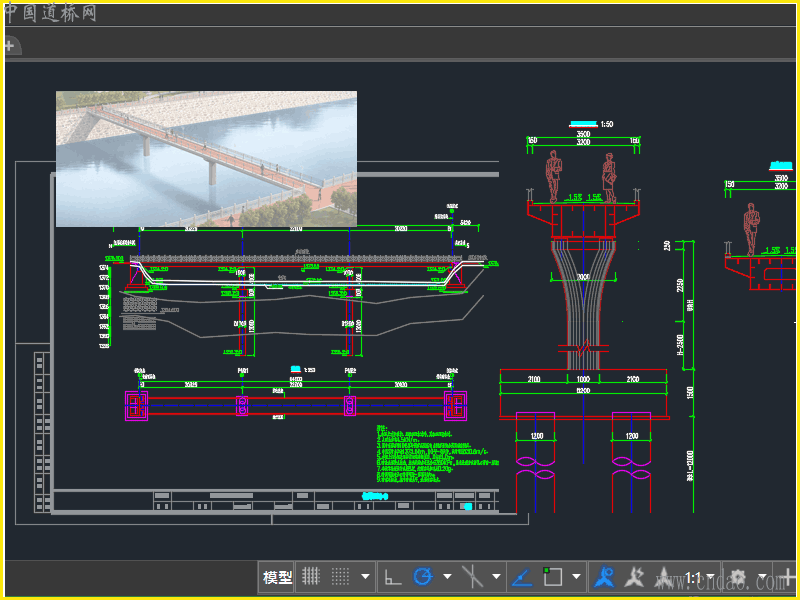Open isometric drafting plane dropdown
Viewport: 800px width, 600px height.
497,577
